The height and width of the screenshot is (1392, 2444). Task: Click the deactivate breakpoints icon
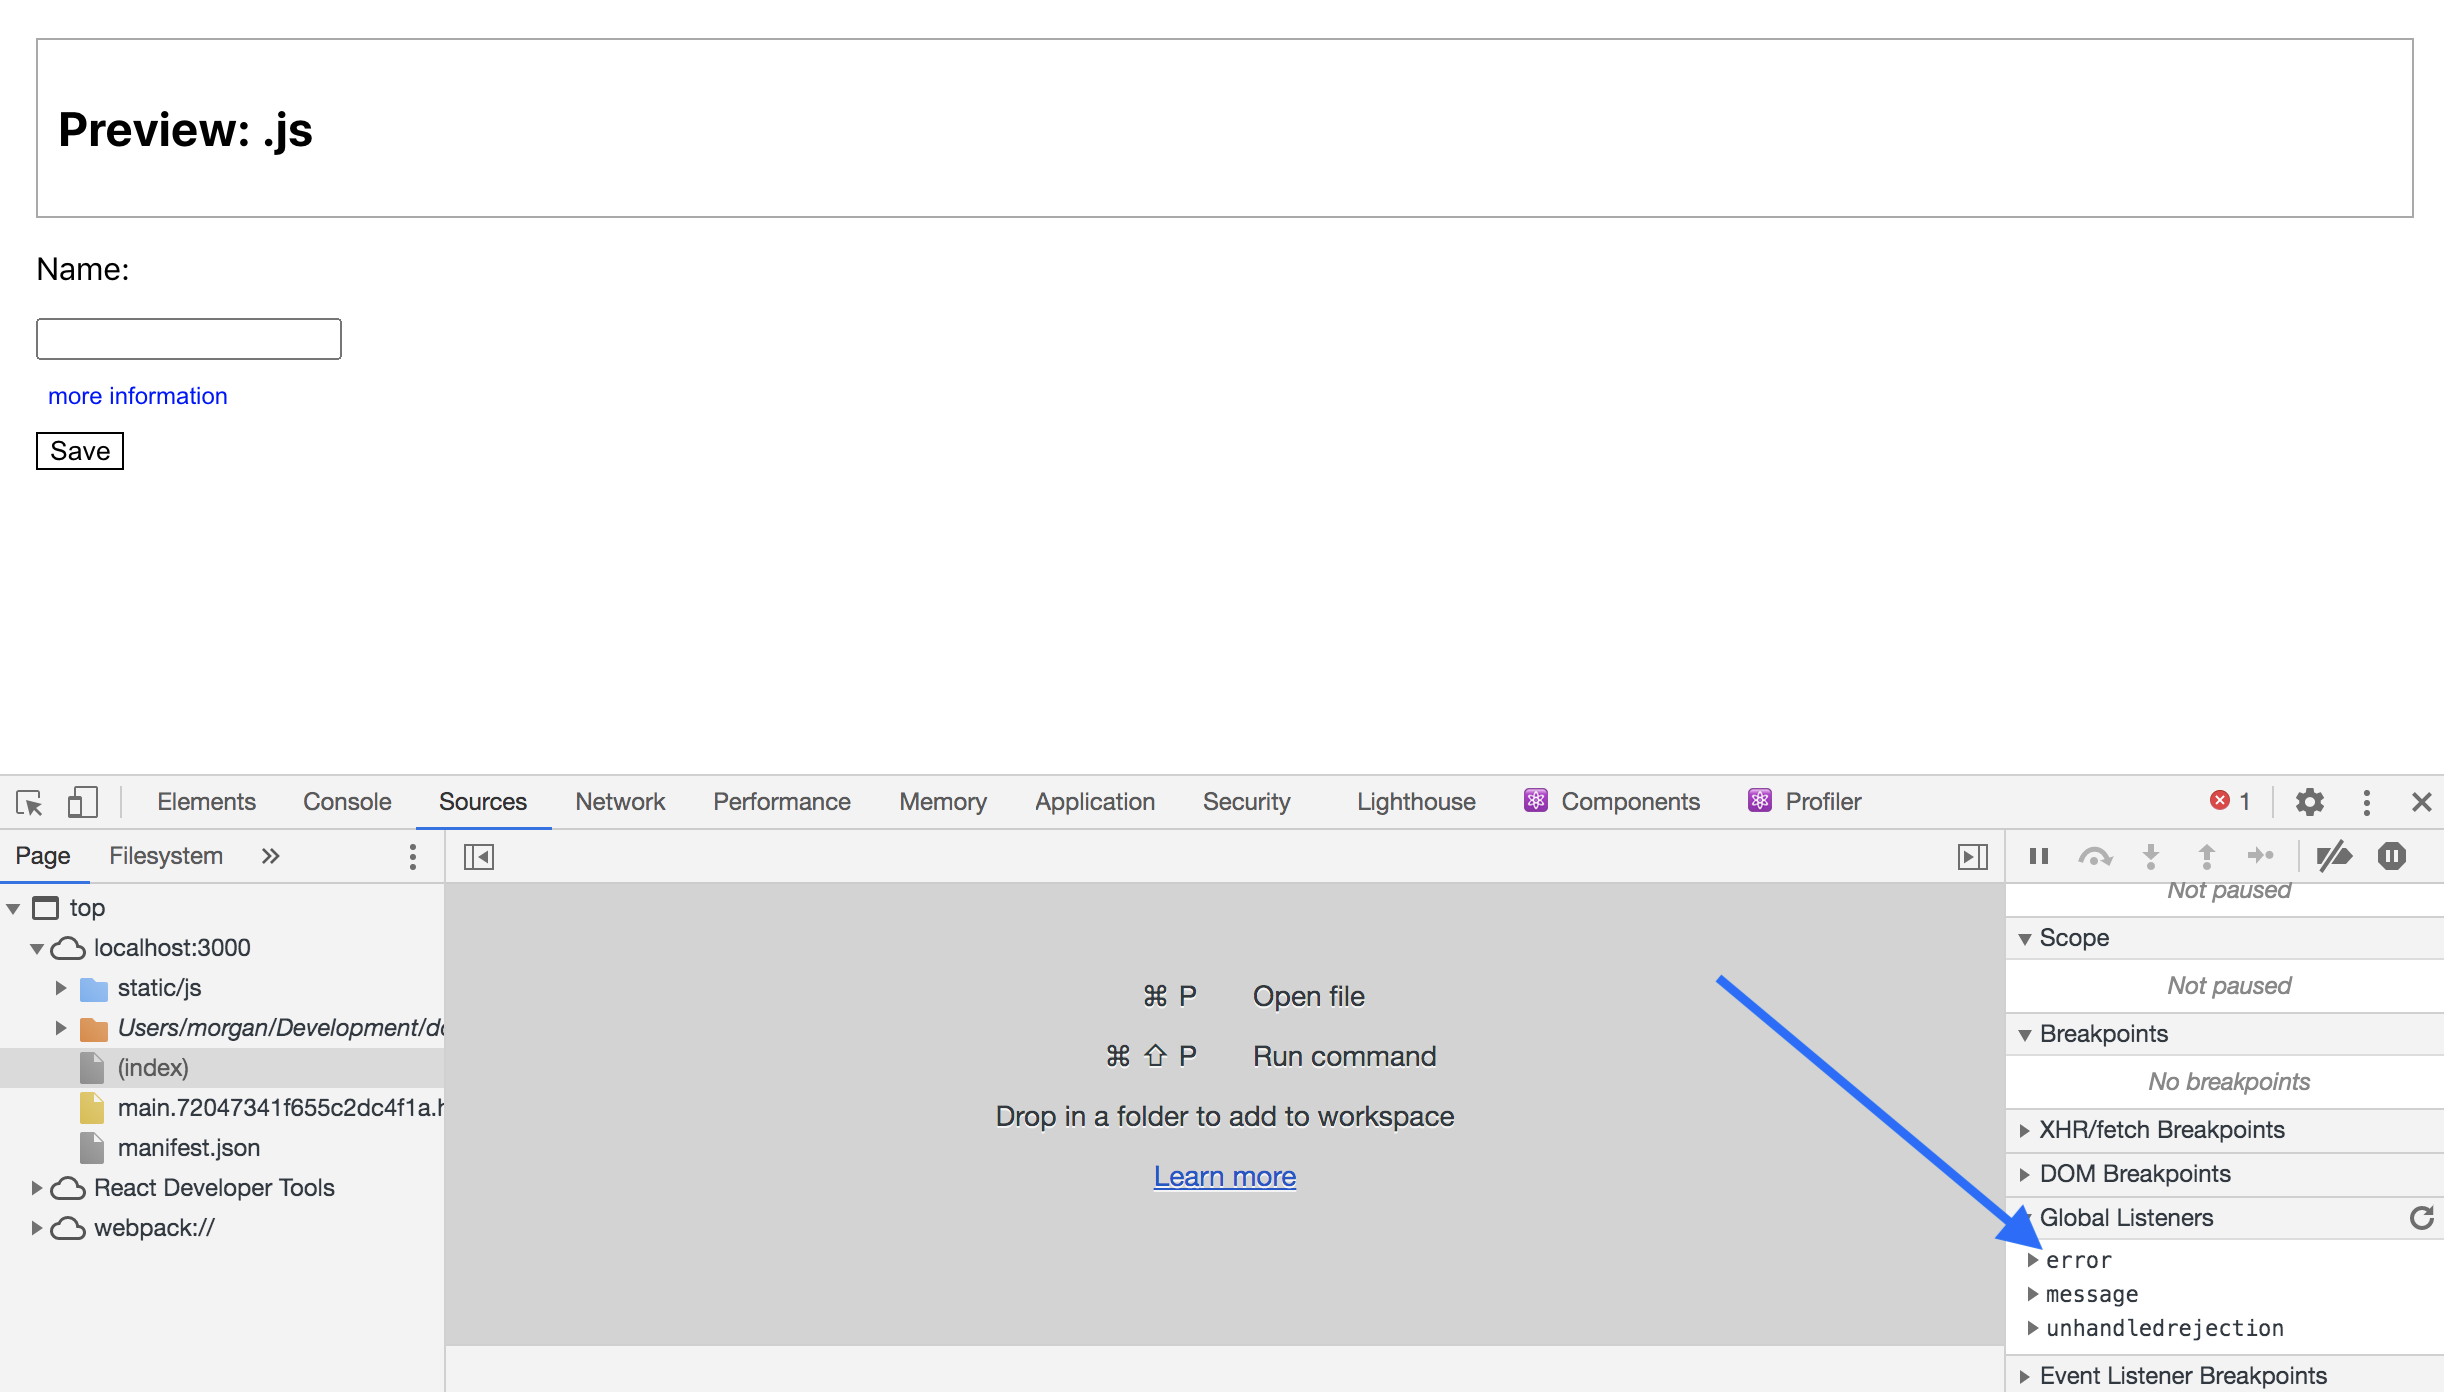pos(2335,856)
